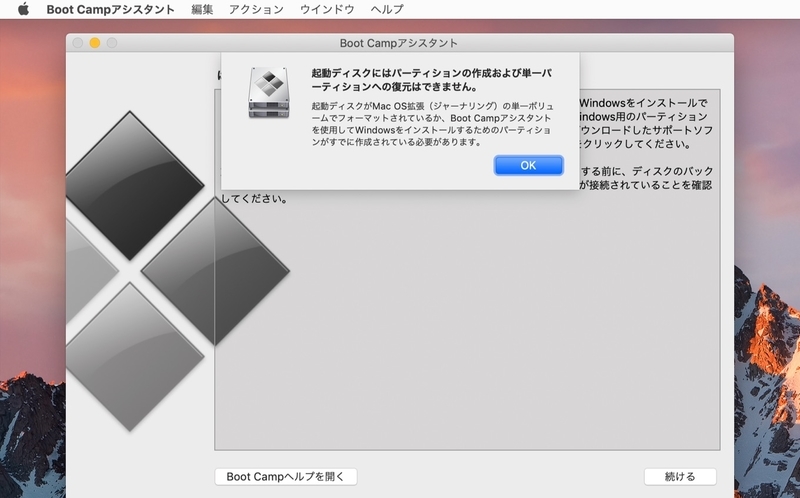Click the yellow minimize button of Boot Camp window
Image resolution: width=800 pixels, height=498 pixels.
[x=95, y=43]
